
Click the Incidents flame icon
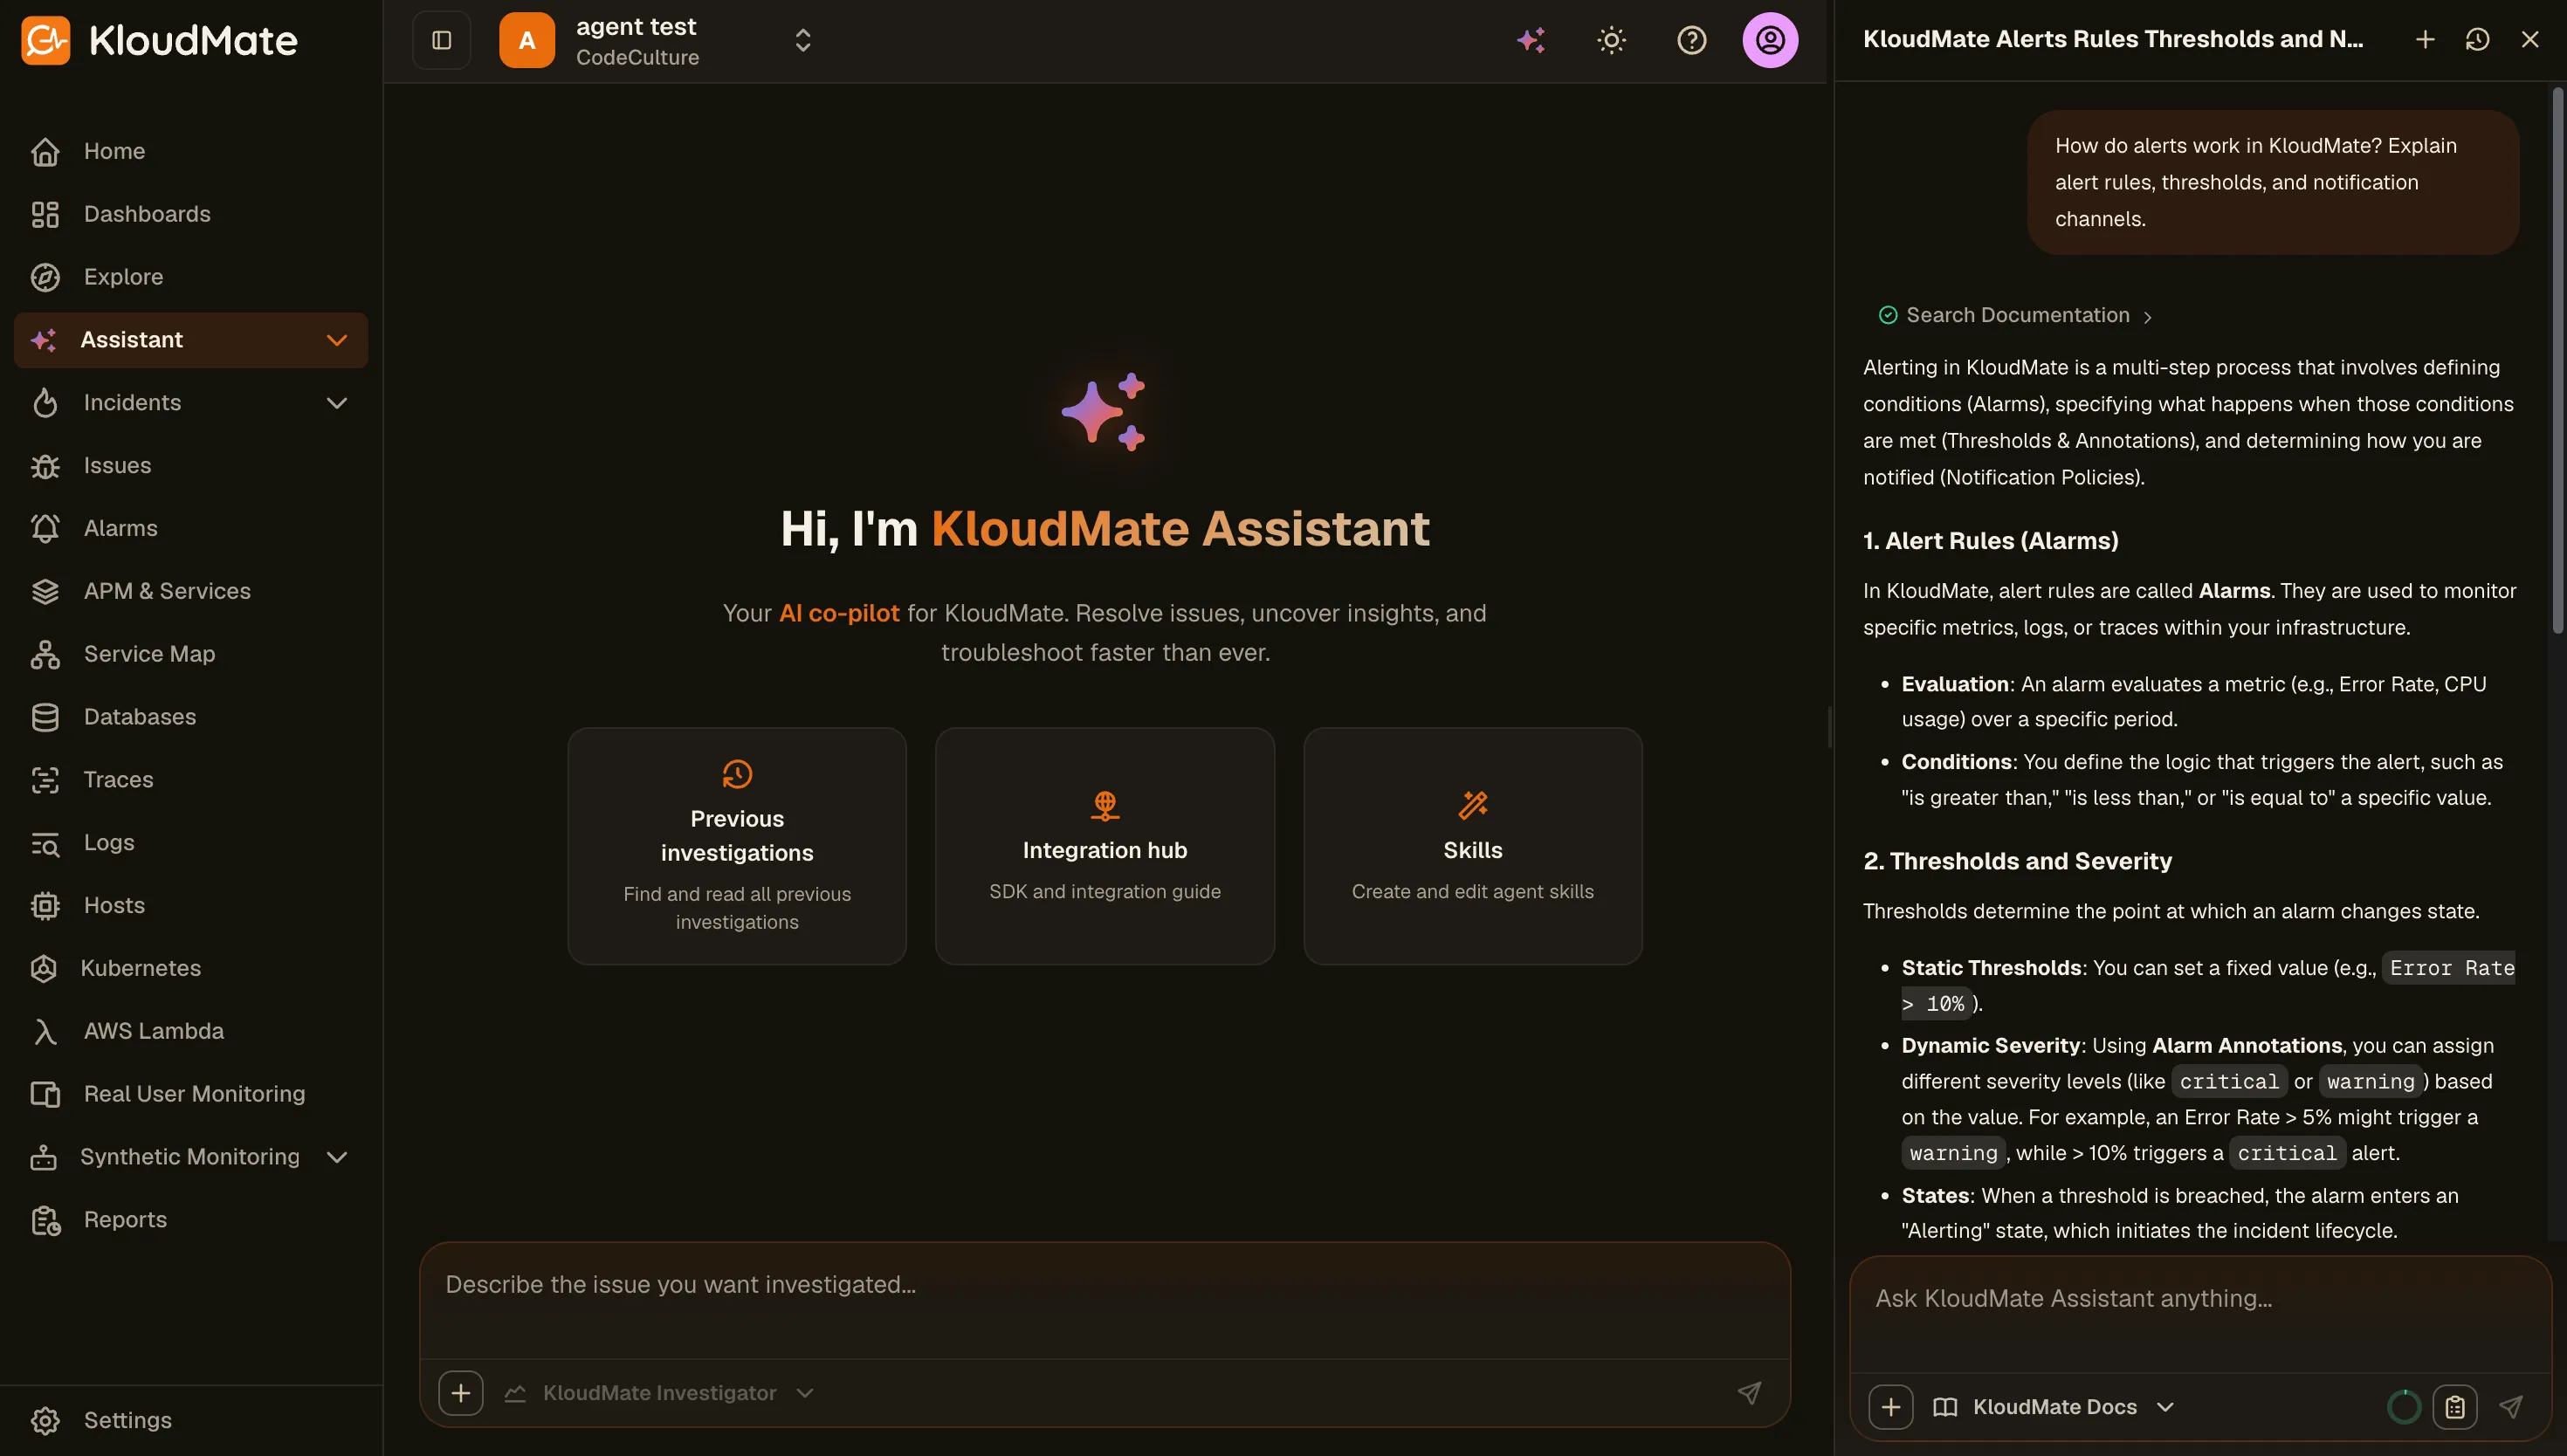45,403
